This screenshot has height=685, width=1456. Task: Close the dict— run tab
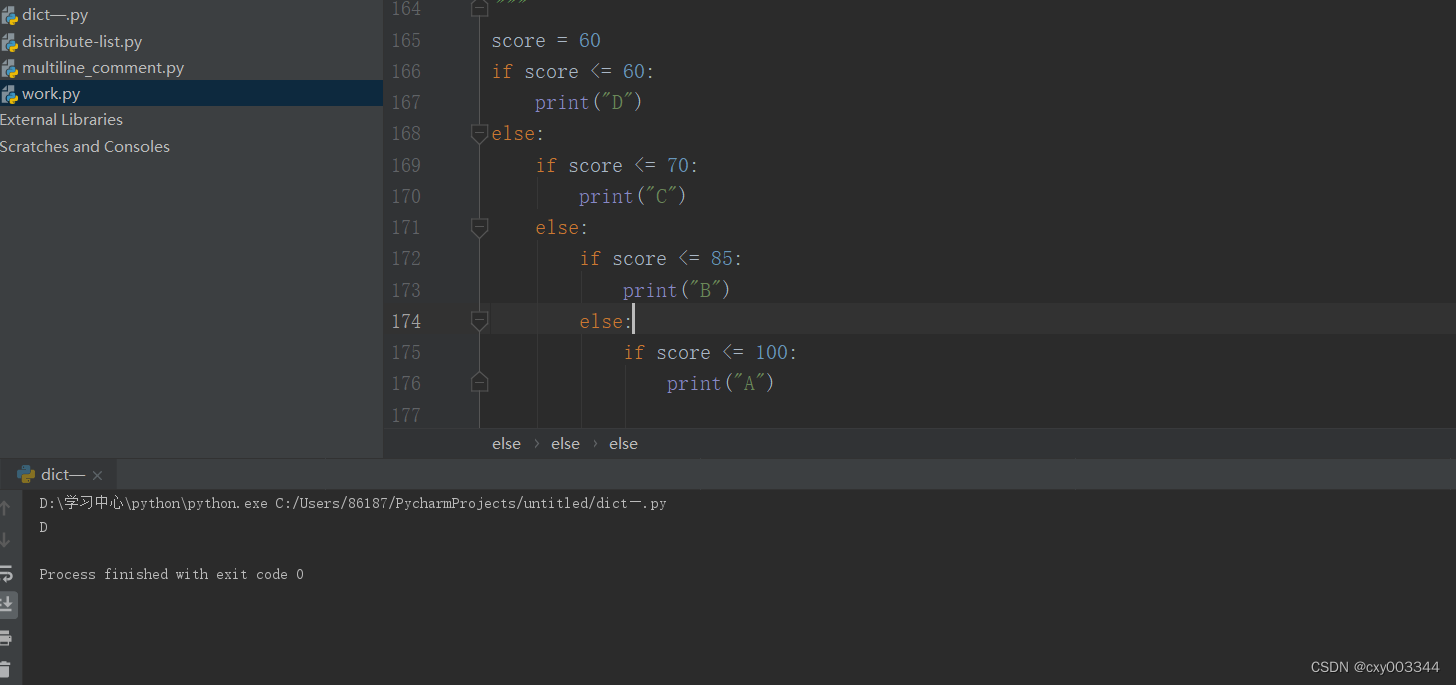(97, 475)
